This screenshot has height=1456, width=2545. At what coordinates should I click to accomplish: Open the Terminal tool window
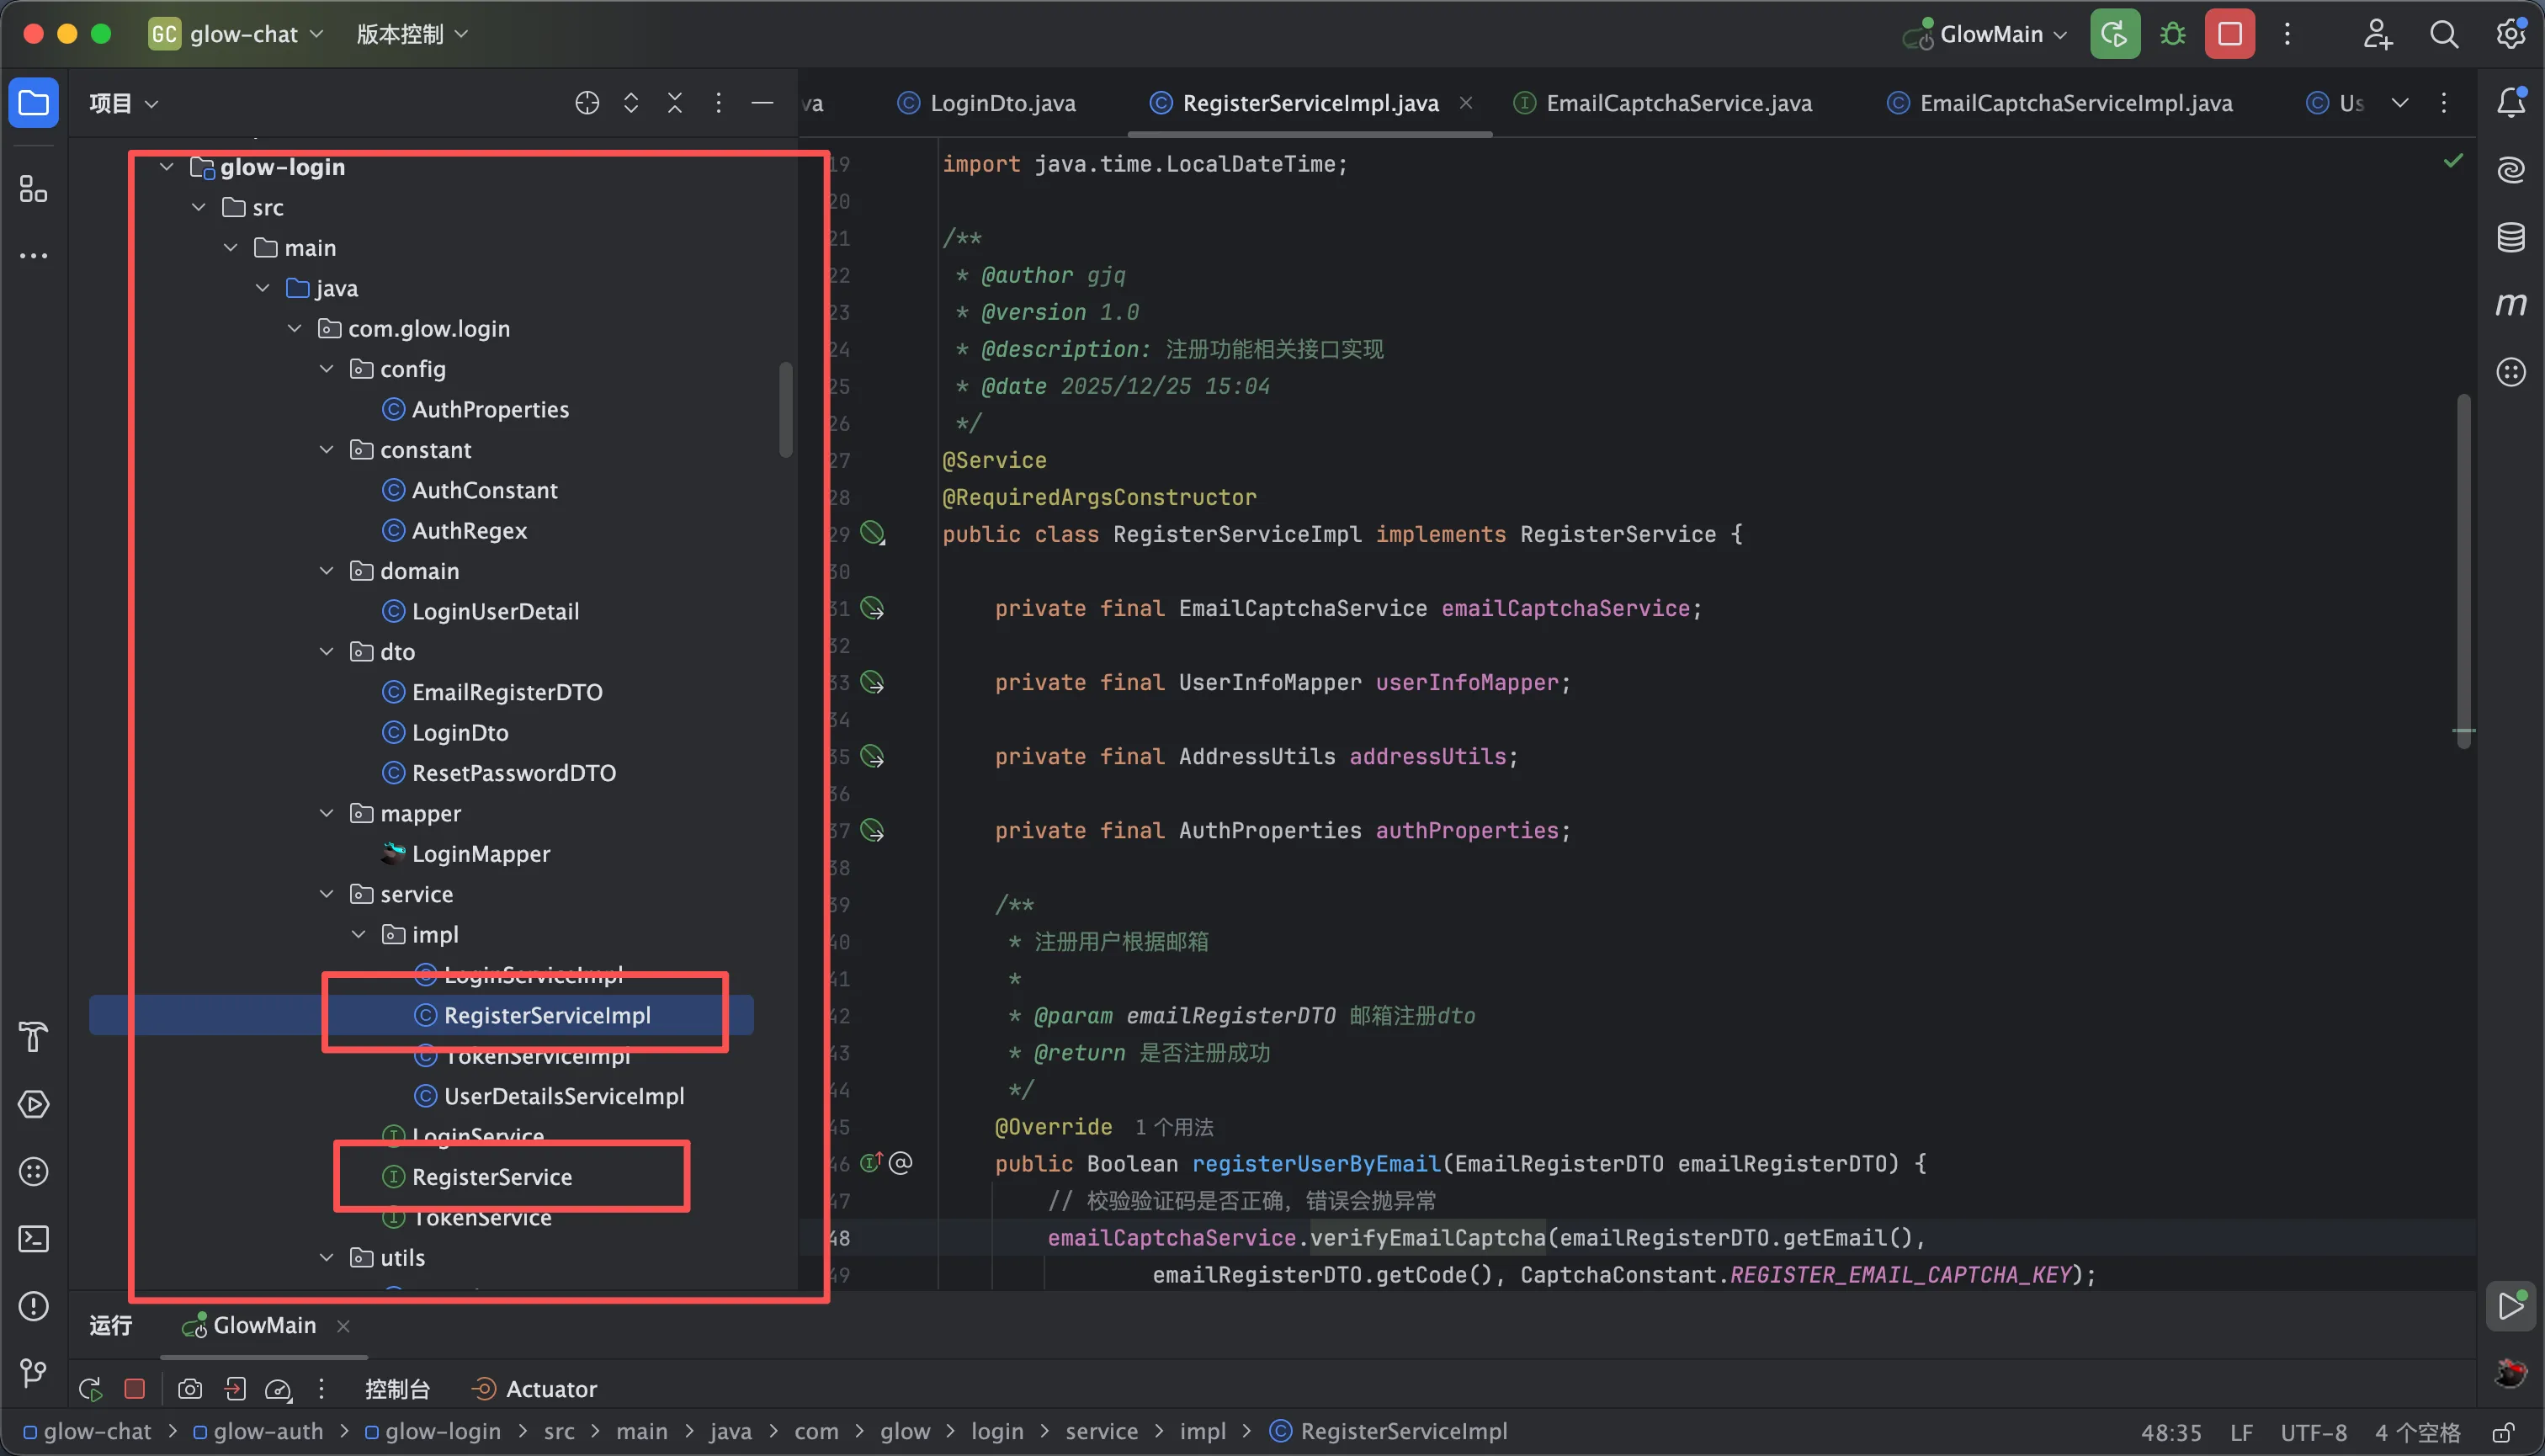33,1239
